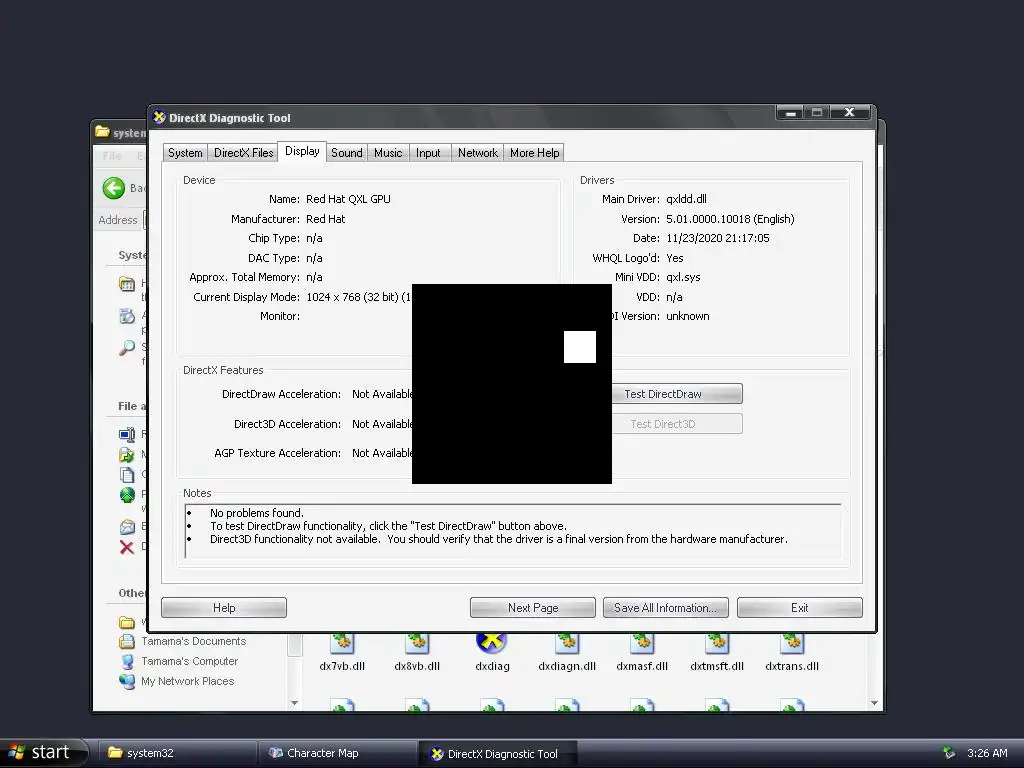Image resolution: width=1024 pixels, height=768 pixels.
Task: Select the dxtrans.dll file icon
Action: click(x=792, y=643)
